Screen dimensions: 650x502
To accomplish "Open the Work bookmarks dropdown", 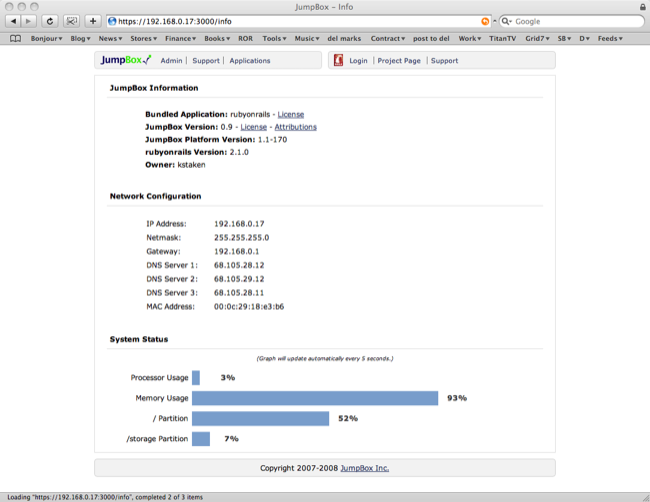I will pos(470,39).
